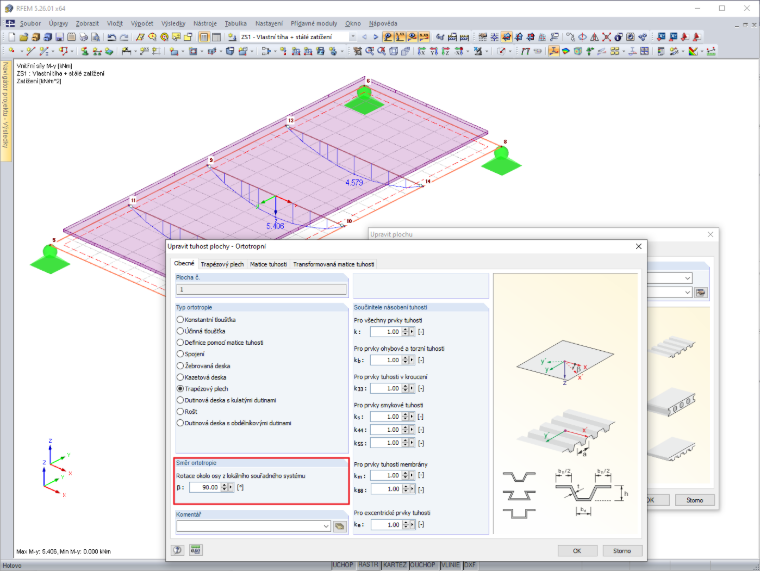Click the β rotation angle input field
The image size is (760, 571).
tap(205, 487)
